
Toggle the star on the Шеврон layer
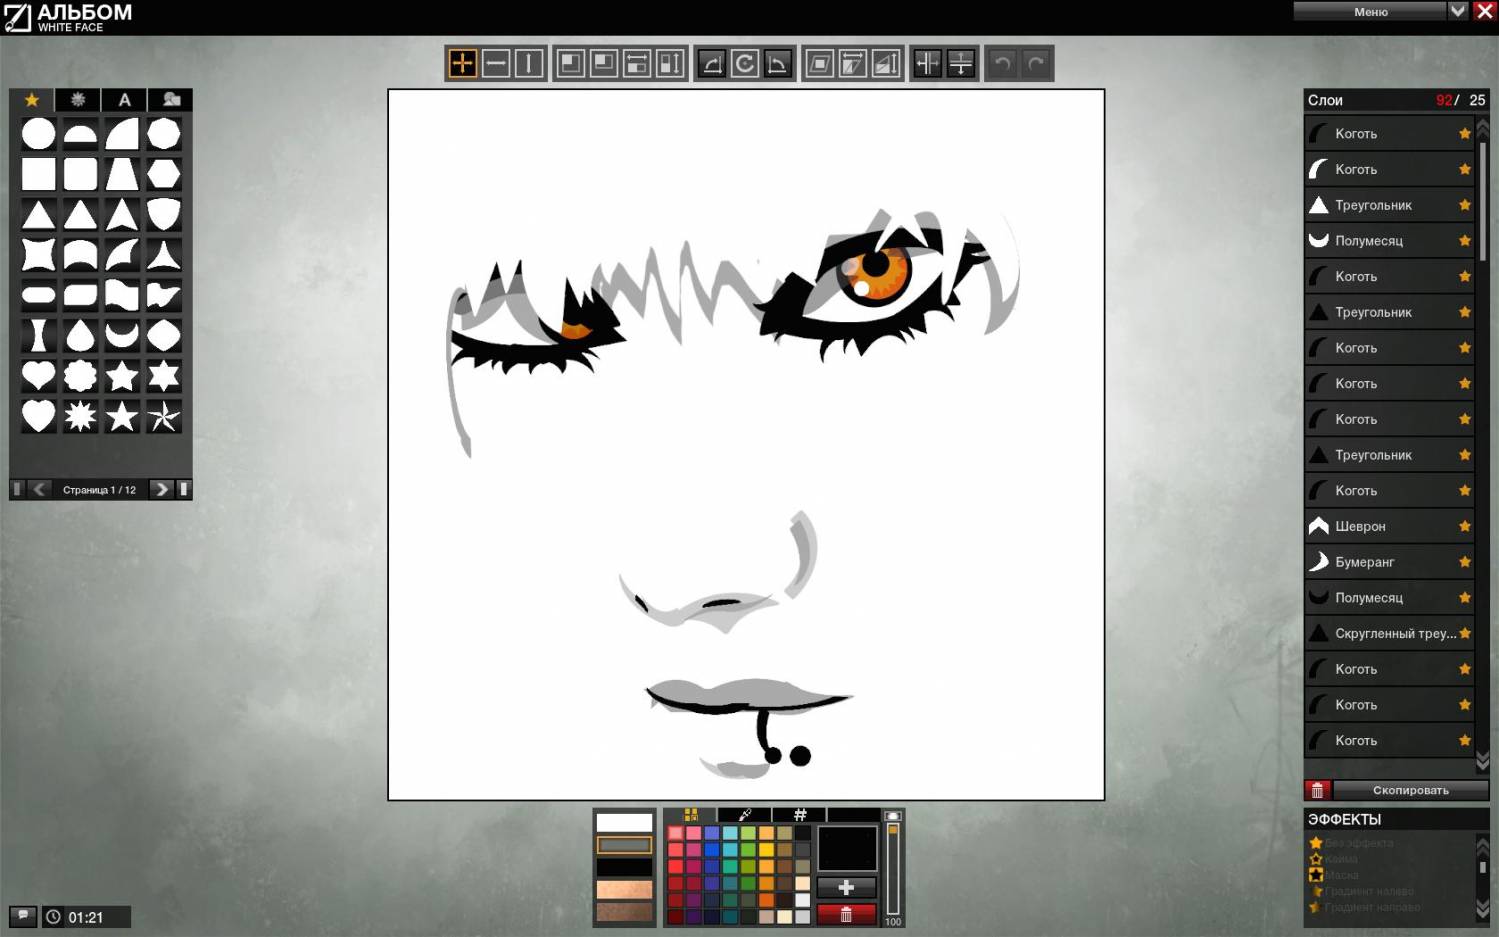[x=1465, y=526]
